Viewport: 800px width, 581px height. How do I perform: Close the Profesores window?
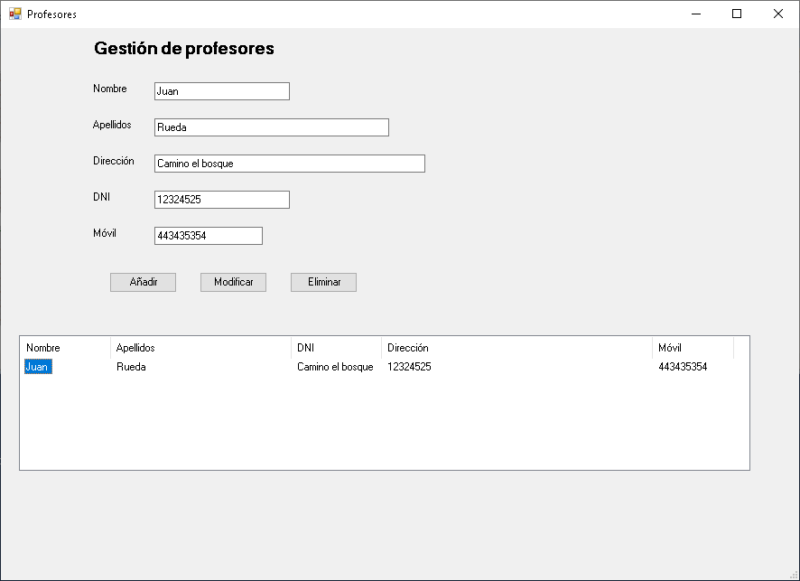coord(778,14)
